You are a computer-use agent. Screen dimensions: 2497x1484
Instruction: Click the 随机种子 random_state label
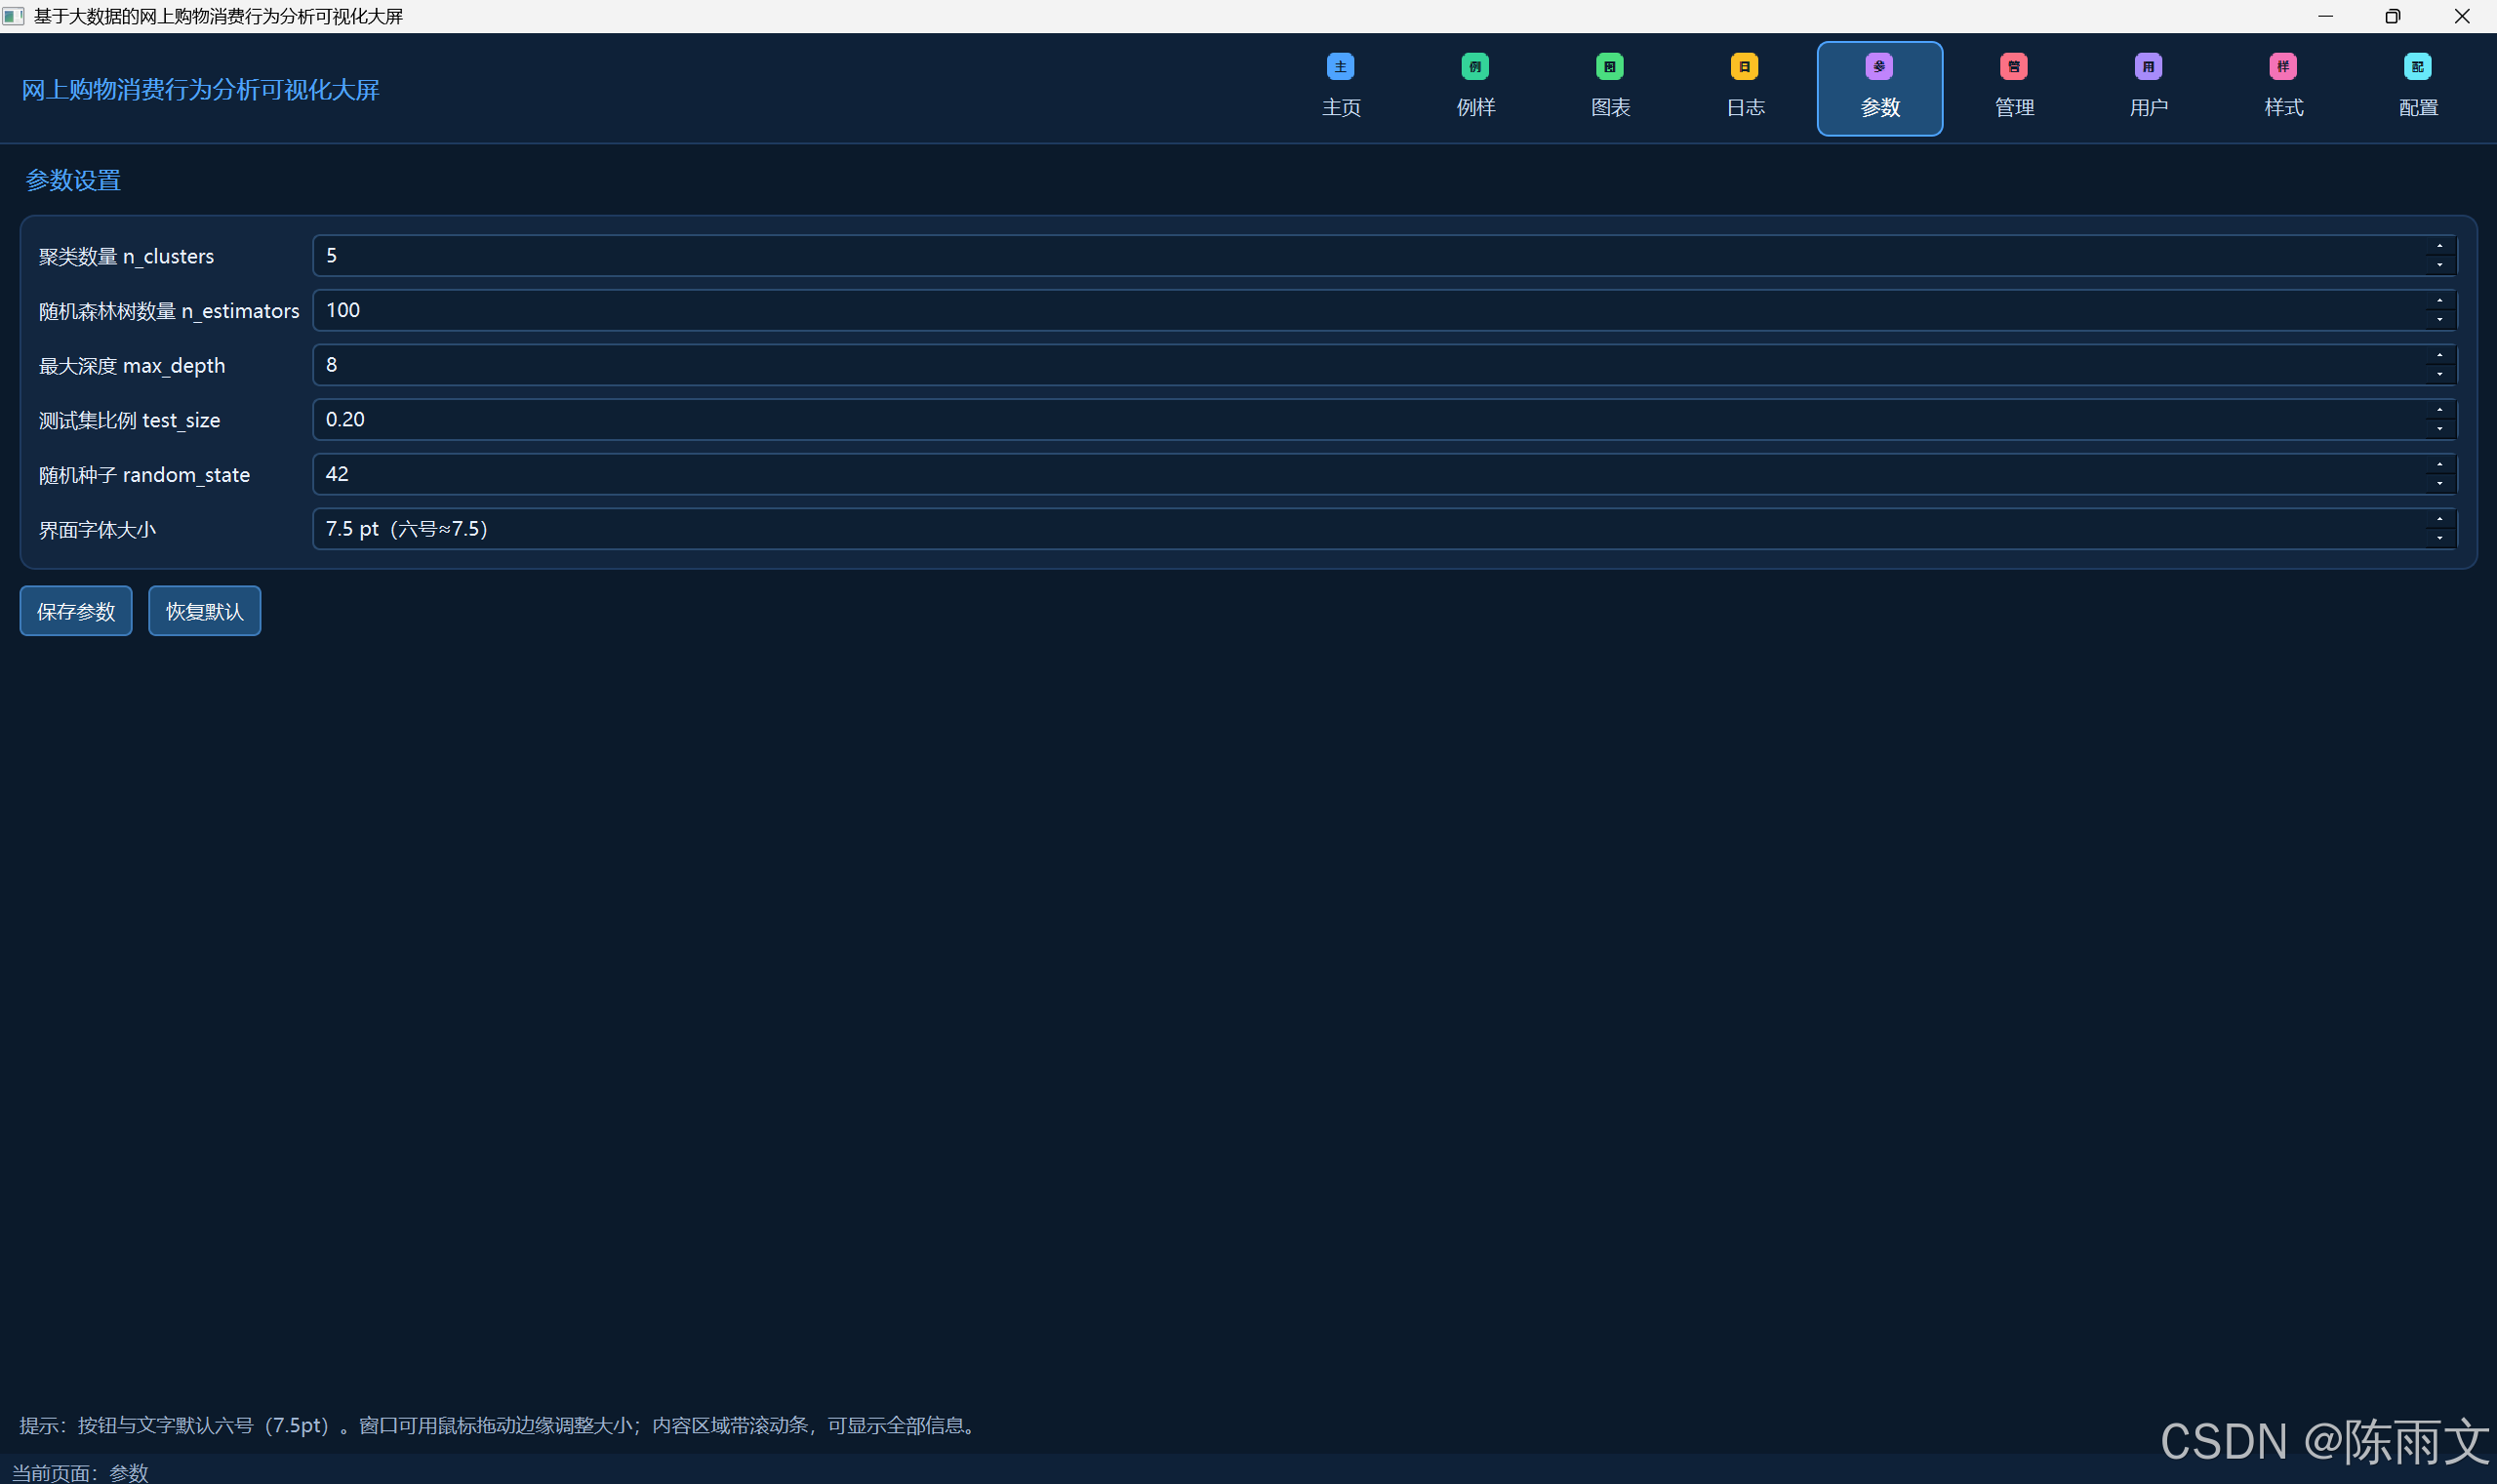pos(144,475)
